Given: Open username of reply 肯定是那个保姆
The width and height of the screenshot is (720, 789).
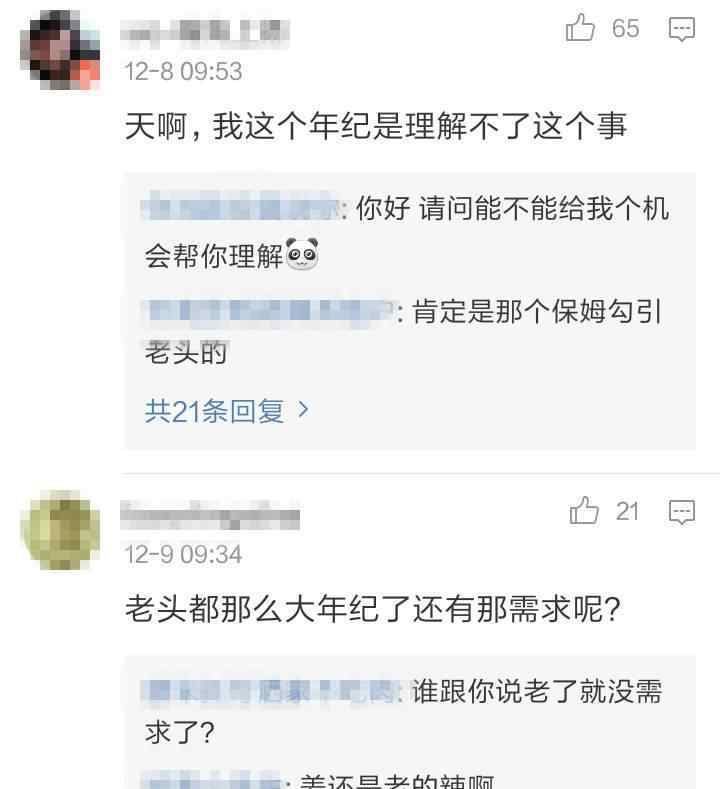Looking at the screenshot, I should [x=270, y=311].
